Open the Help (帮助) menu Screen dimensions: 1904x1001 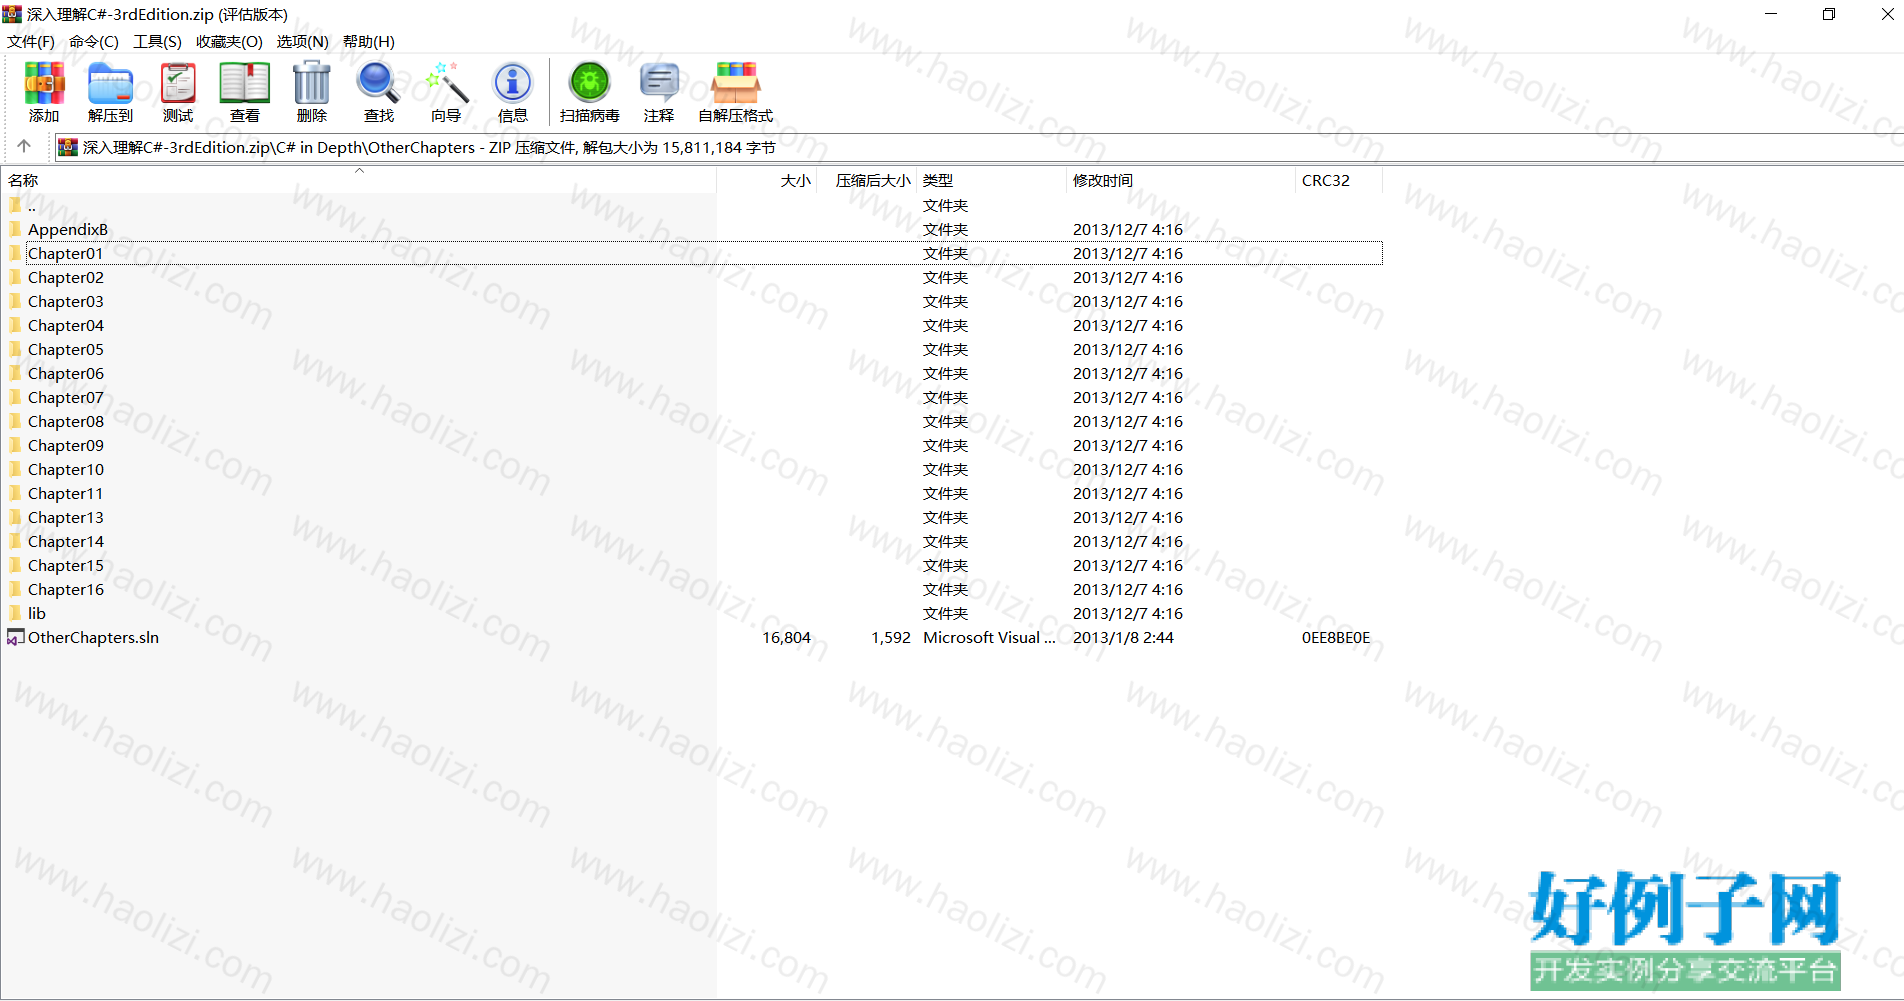pos(369,41)
